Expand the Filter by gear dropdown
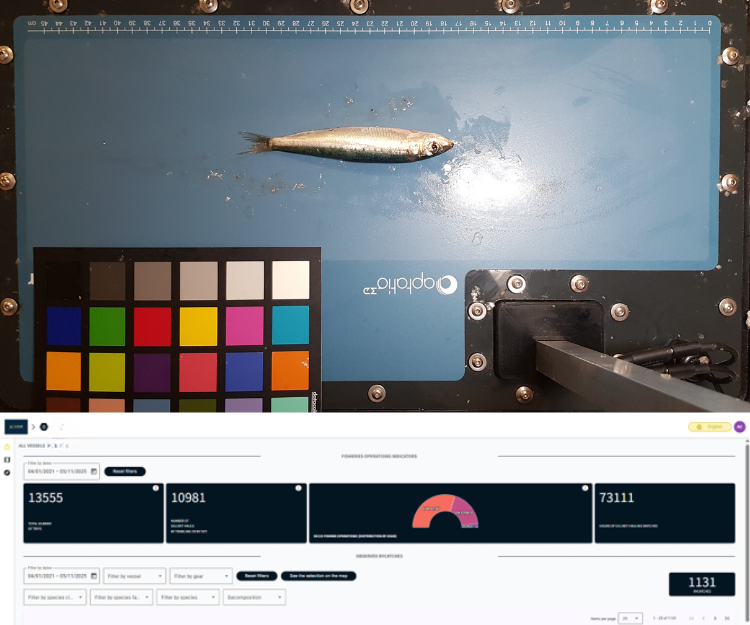Image resolution: width=750 pixels, height=625 pixels. (200, 576)
